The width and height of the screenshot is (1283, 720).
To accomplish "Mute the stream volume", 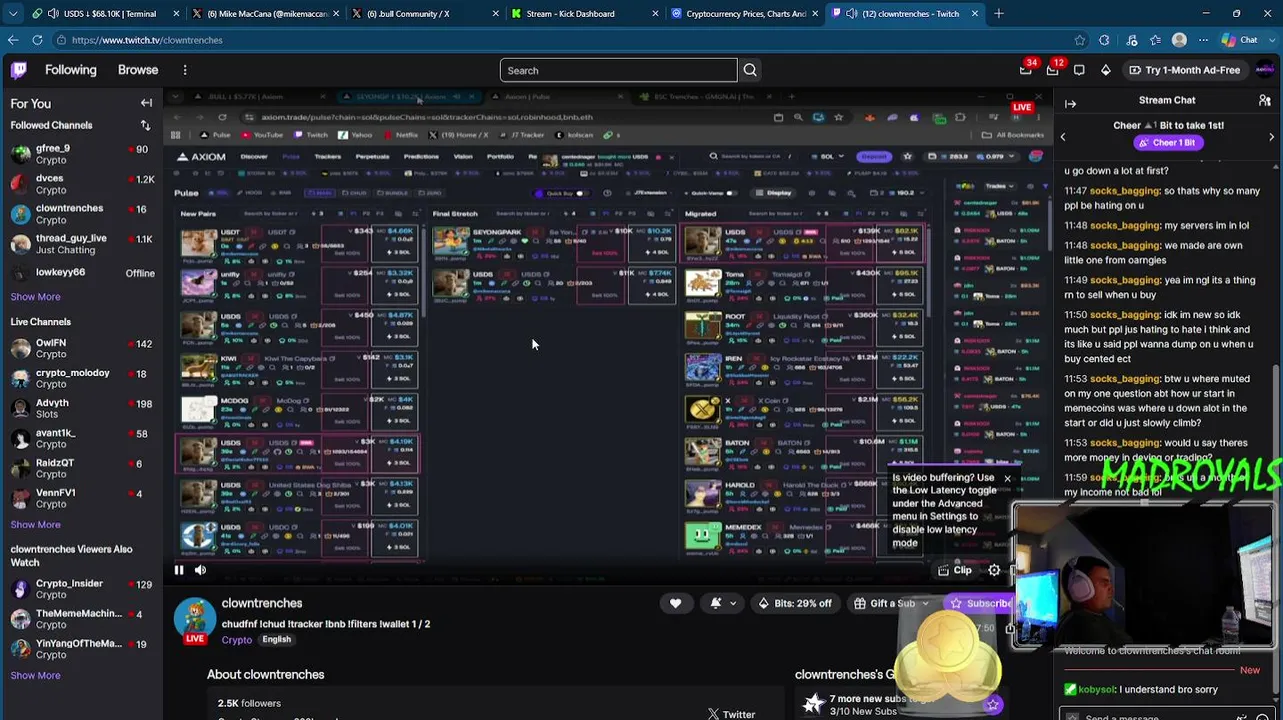I will [x=200, y=570].
